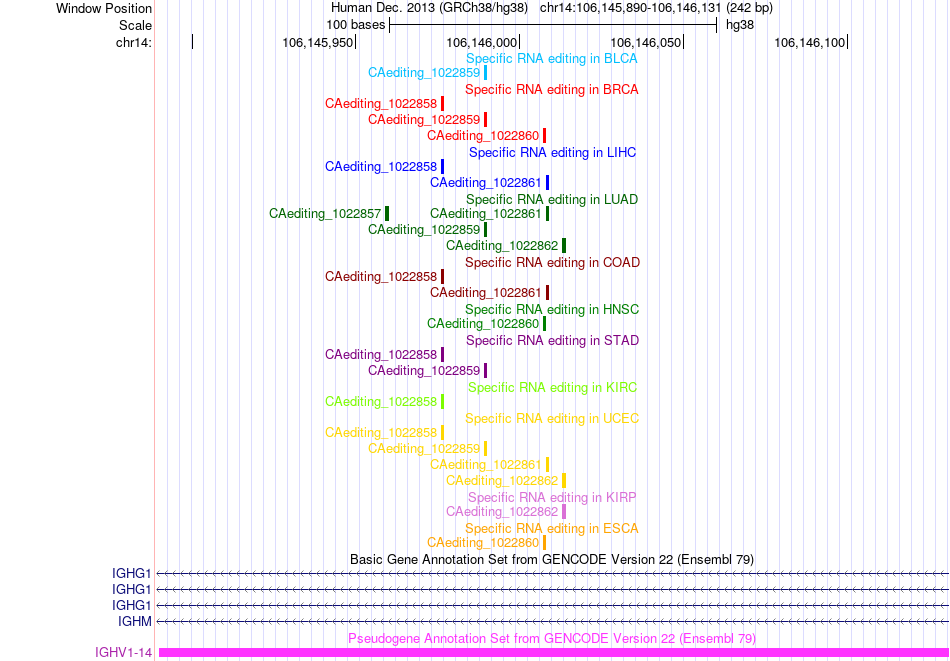
Task: Click the KIRP CAediting_1022862 pink marker
Action: coord(564,511)
